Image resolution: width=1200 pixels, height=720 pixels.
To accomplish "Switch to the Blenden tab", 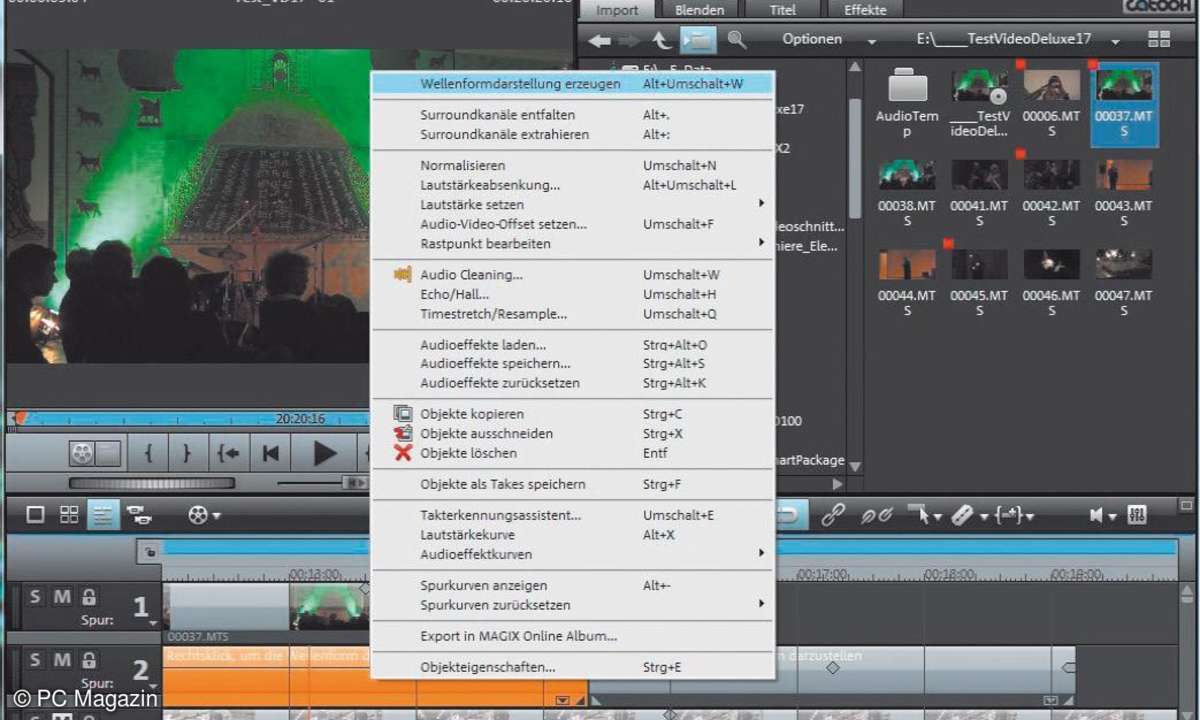I will pos(700,10).
